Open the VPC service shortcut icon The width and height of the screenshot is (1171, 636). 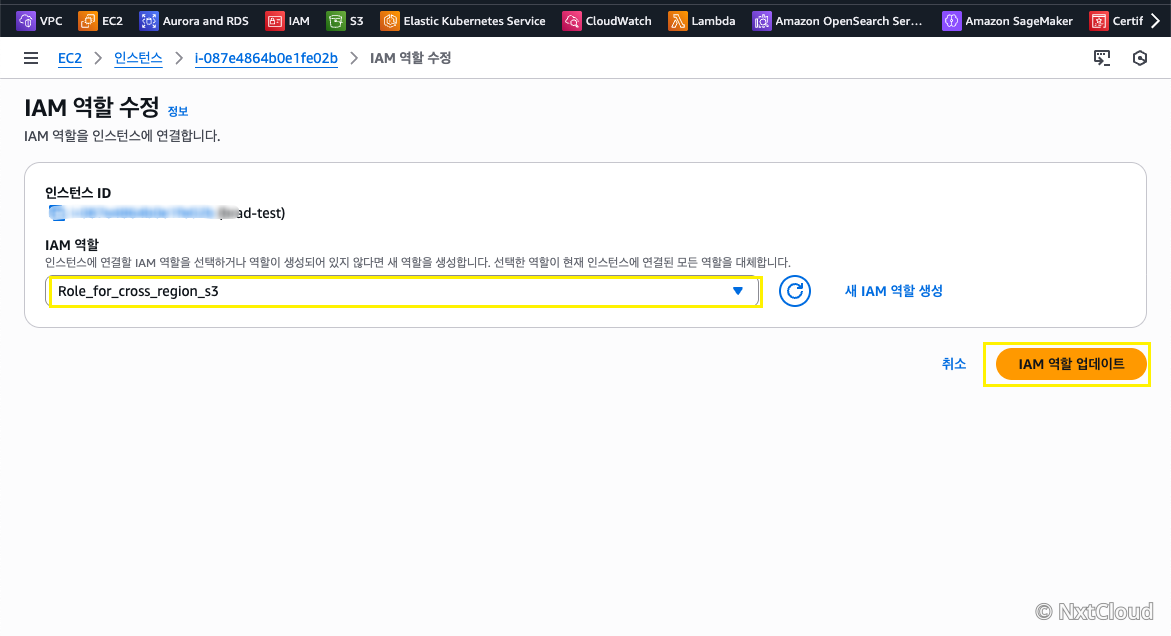(x=25, y=21)
